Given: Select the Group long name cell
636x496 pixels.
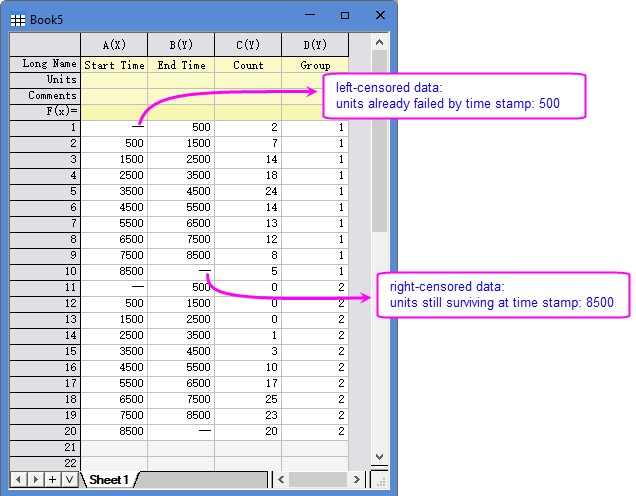Looking at the screenshot, I should click(x=315, y=65).
